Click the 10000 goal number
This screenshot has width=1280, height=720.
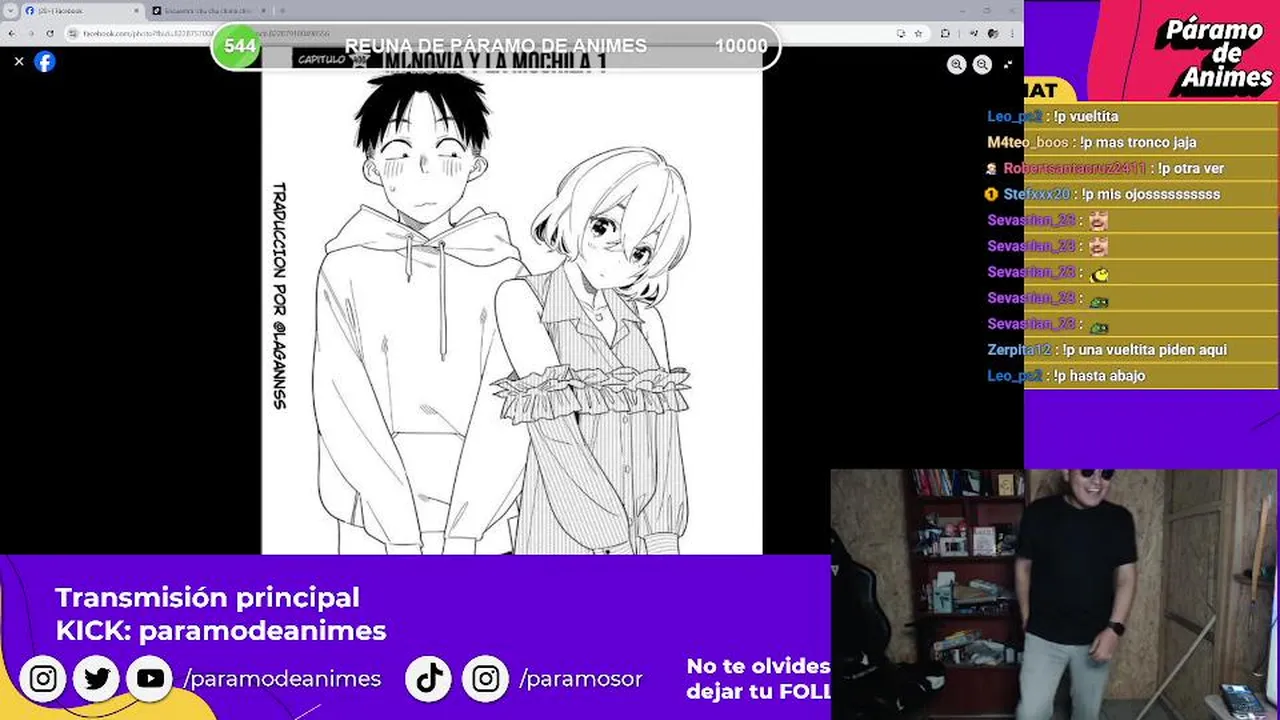click(741, 46)
